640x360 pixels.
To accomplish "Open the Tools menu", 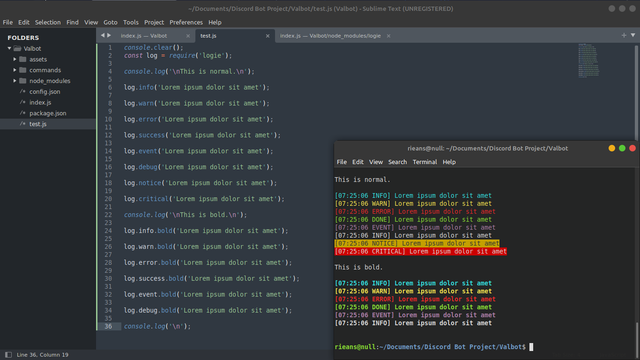I will click(x=131, y=22).
